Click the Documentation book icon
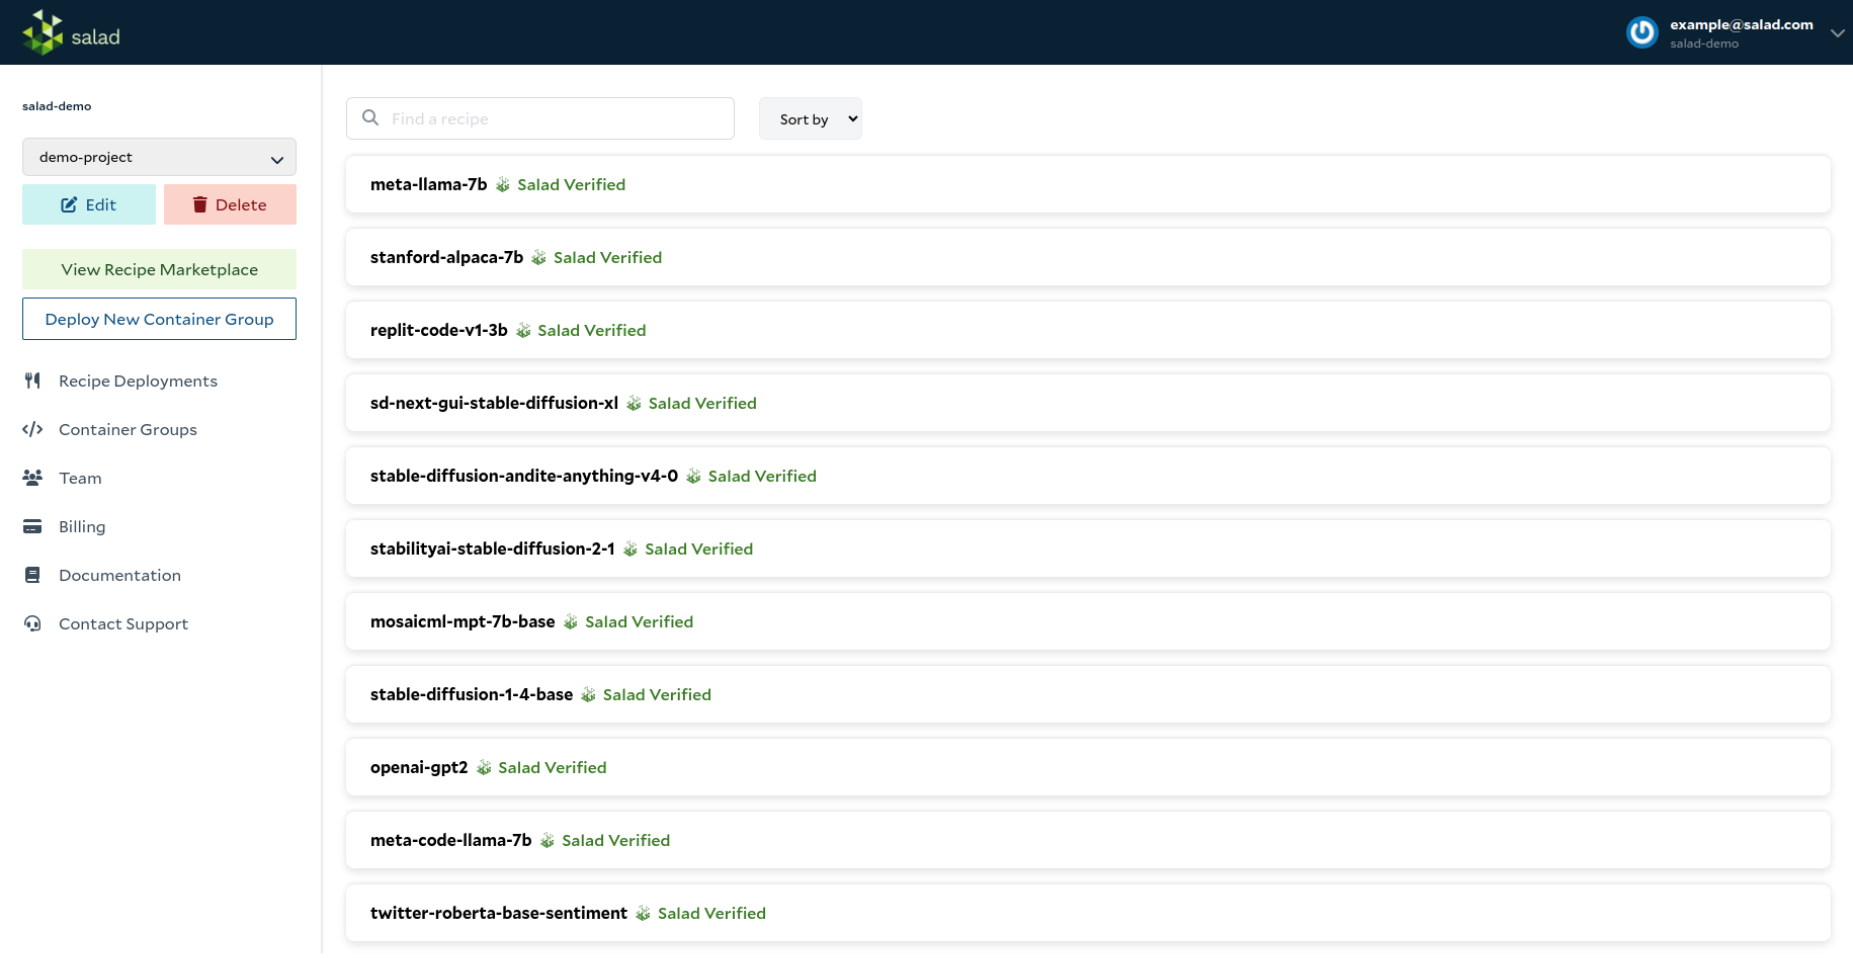Image resolution: width=1853 pixels, height=958 pixels. (x=33, y=575)
